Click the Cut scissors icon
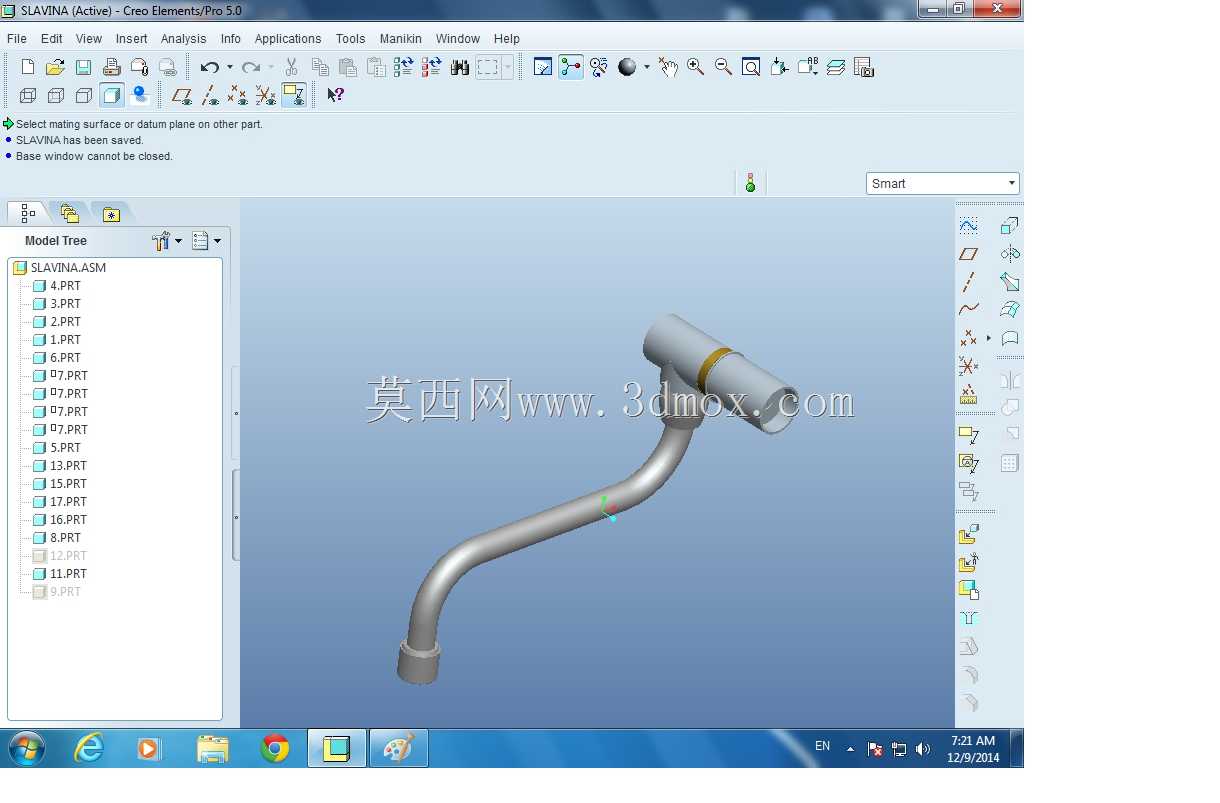 point(292,67)
